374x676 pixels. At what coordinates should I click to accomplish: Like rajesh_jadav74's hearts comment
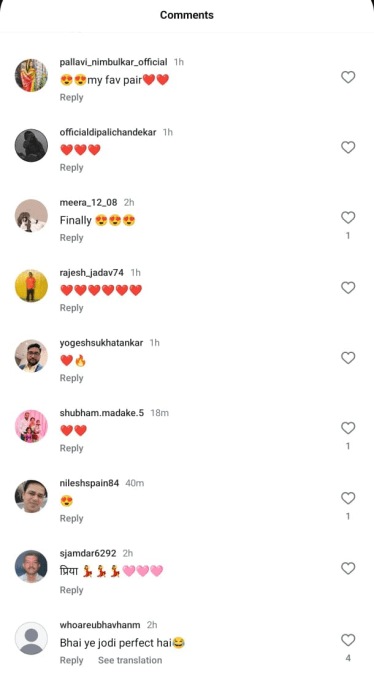(348, 288)
